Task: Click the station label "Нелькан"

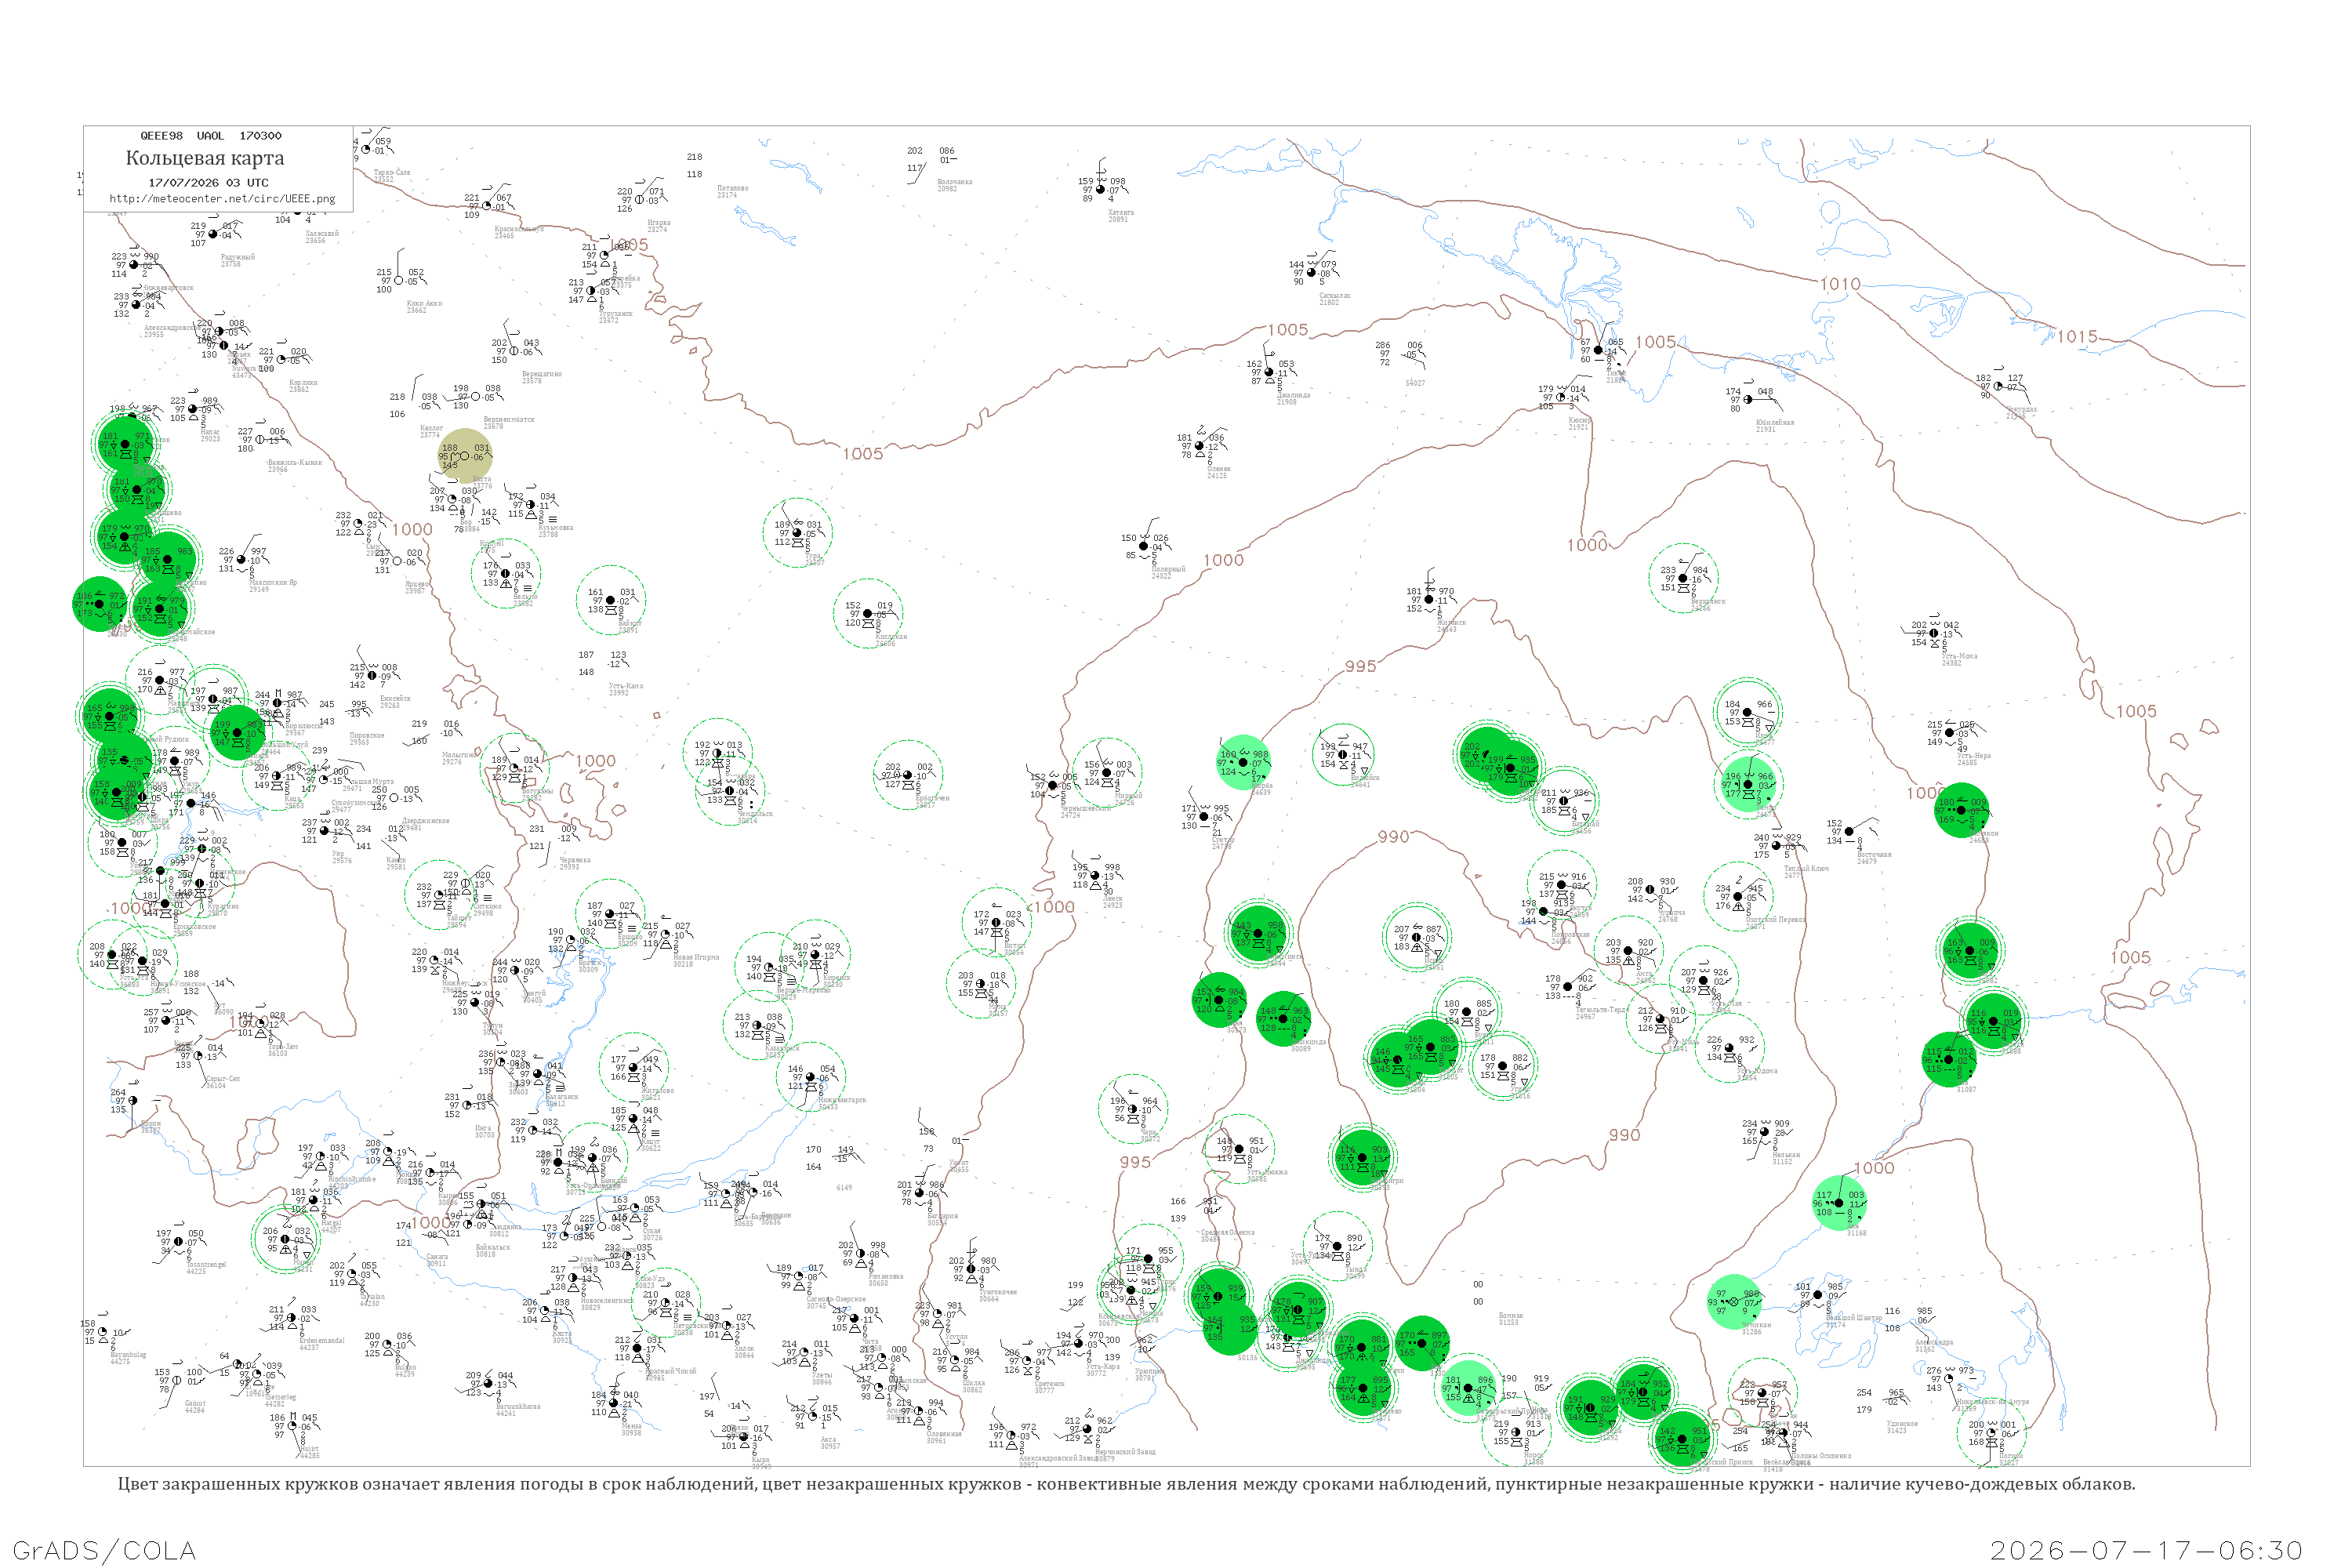Action: coord(1786,1155)
